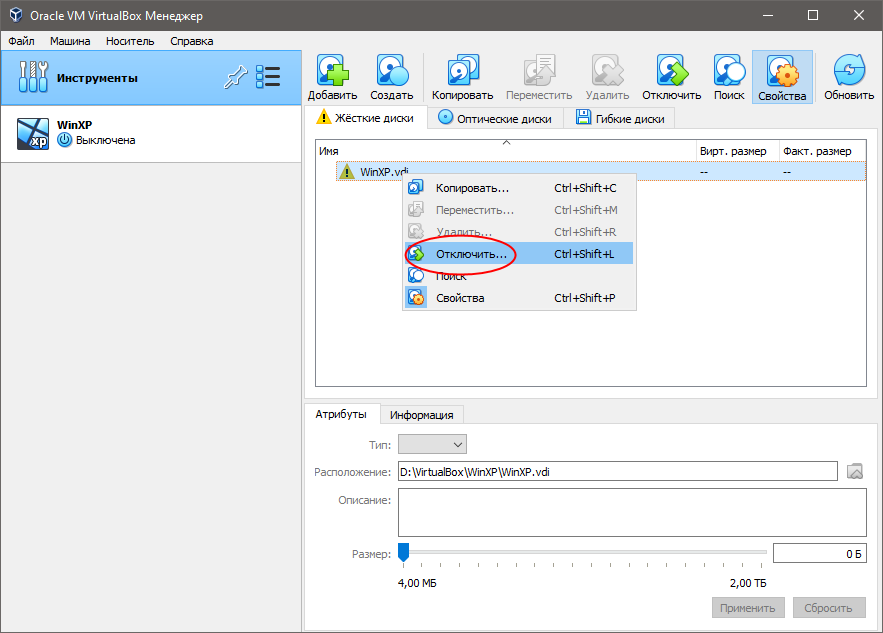Click the greyed Переместить toolbar icon

539,71
